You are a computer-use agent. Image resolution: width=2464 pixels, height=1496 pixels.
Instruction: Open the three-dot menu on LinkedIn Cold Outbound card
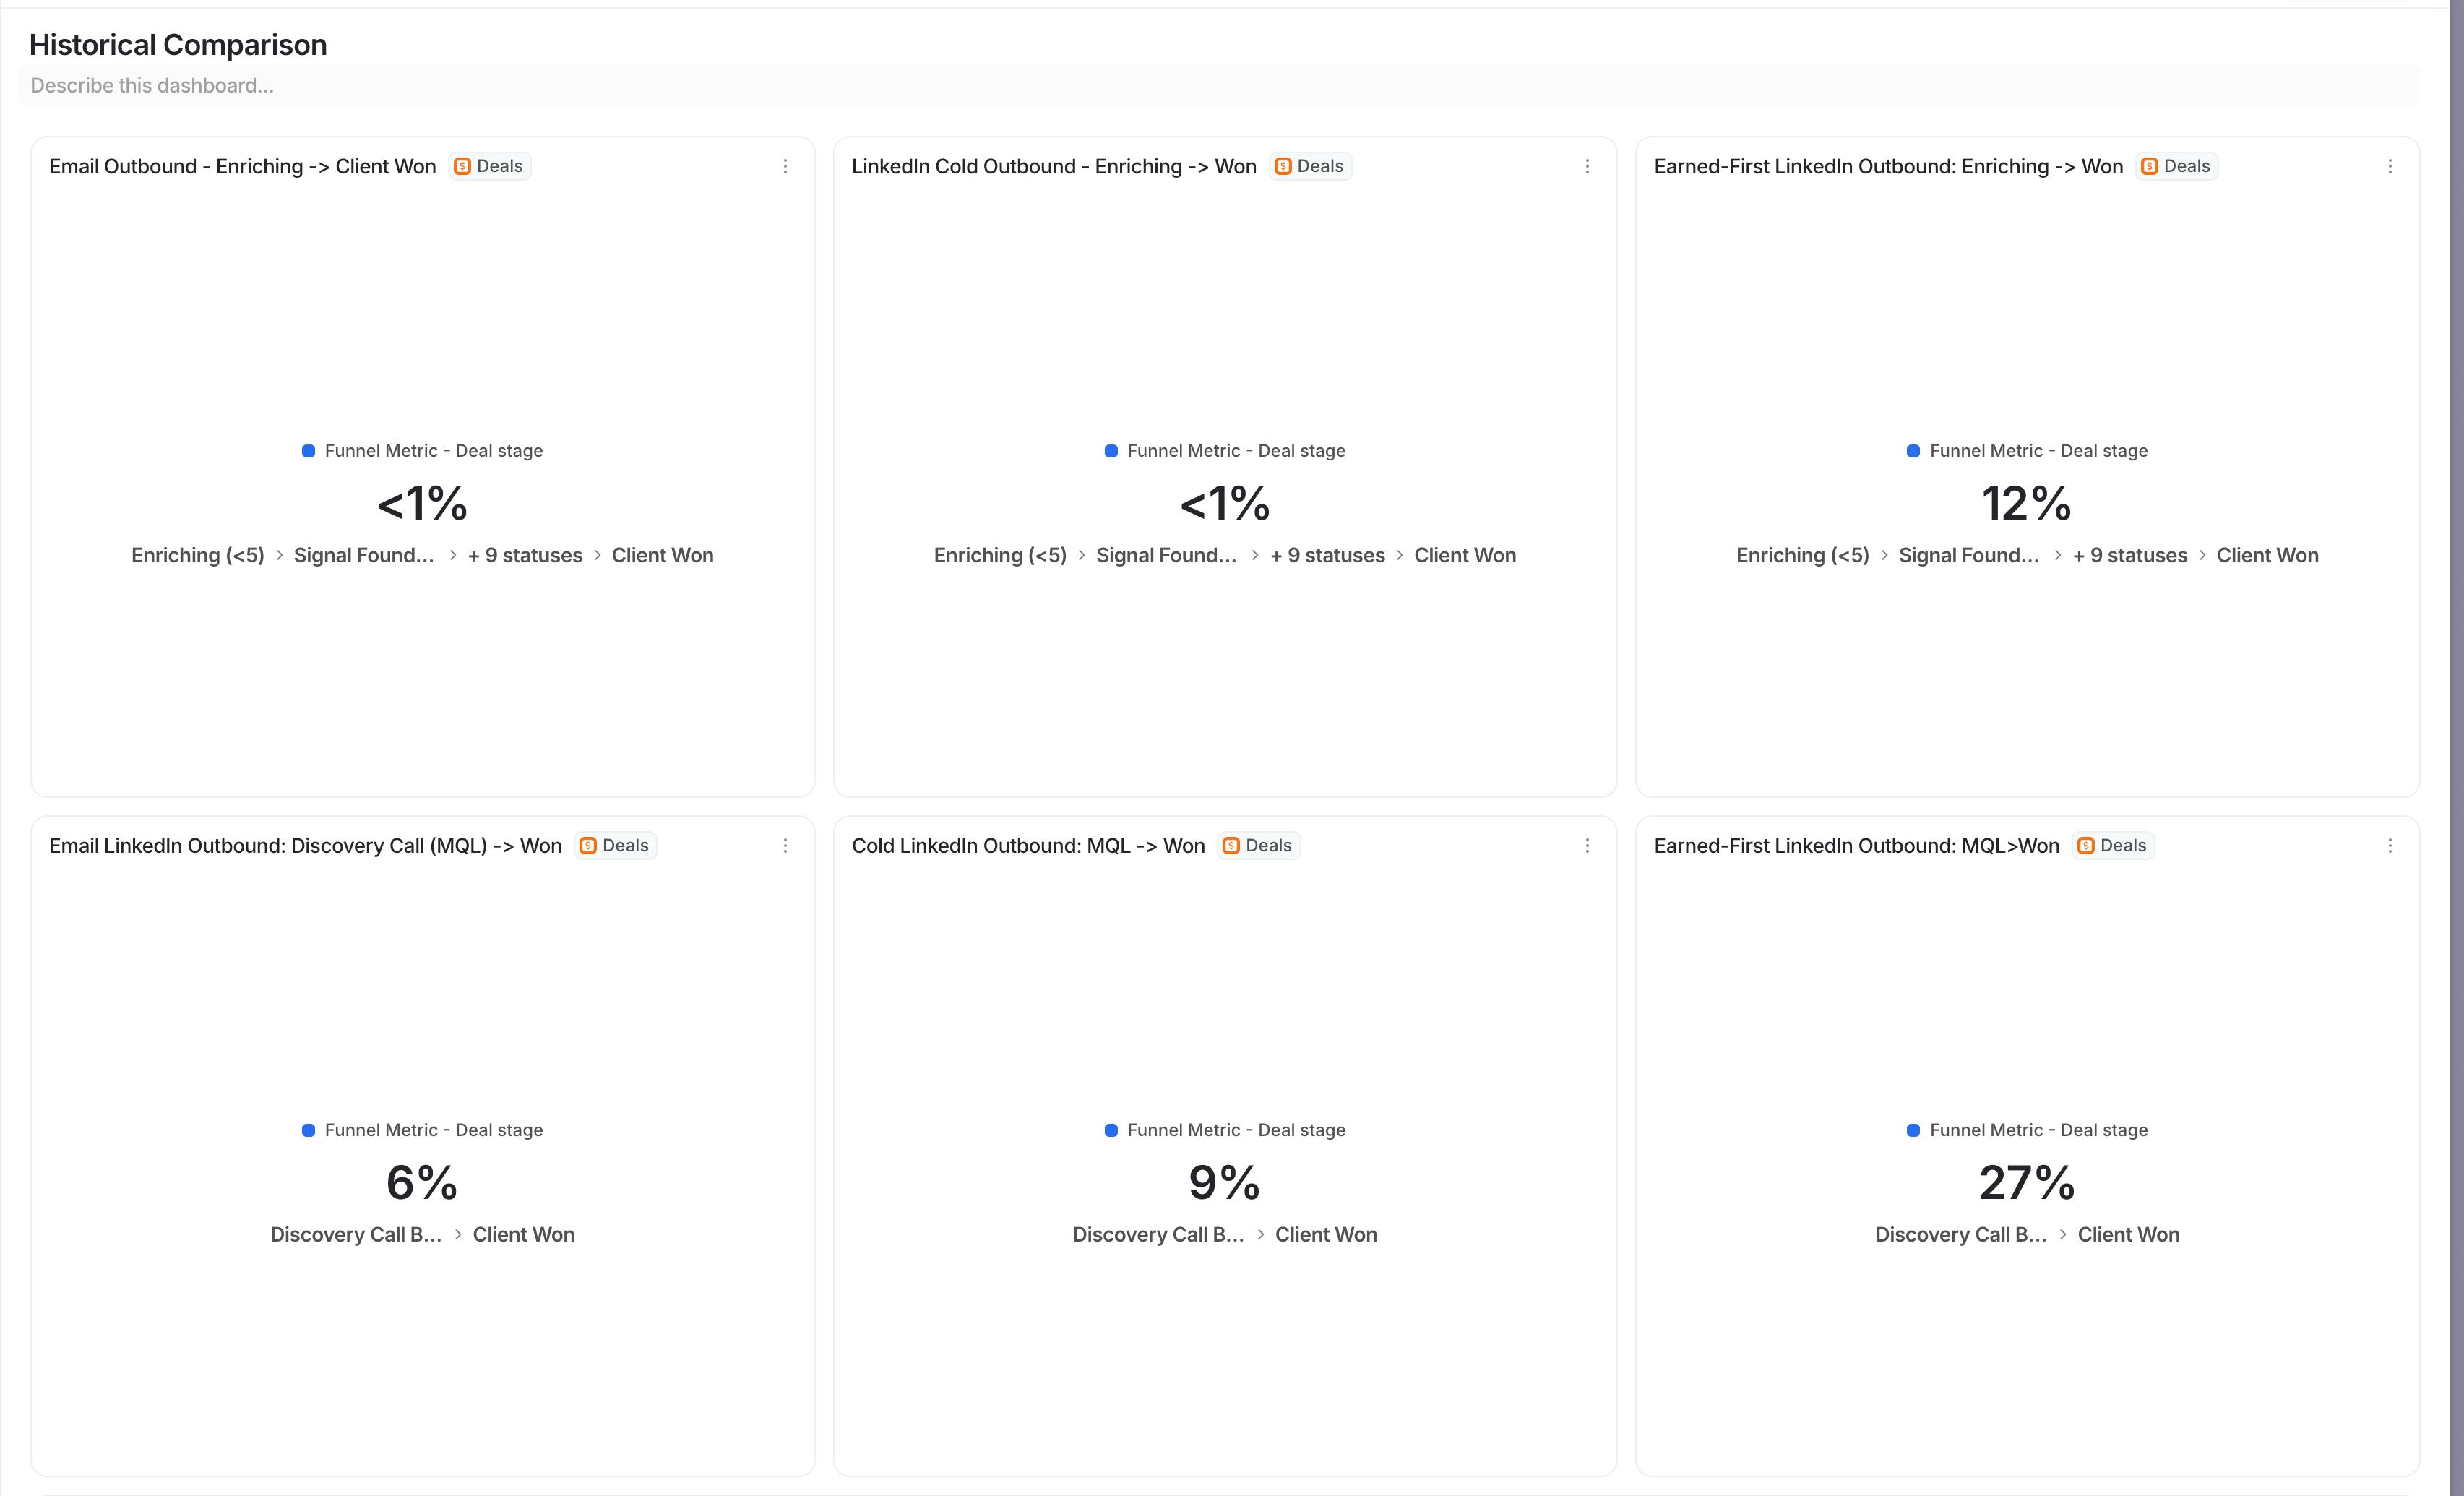pos(1588,166)
